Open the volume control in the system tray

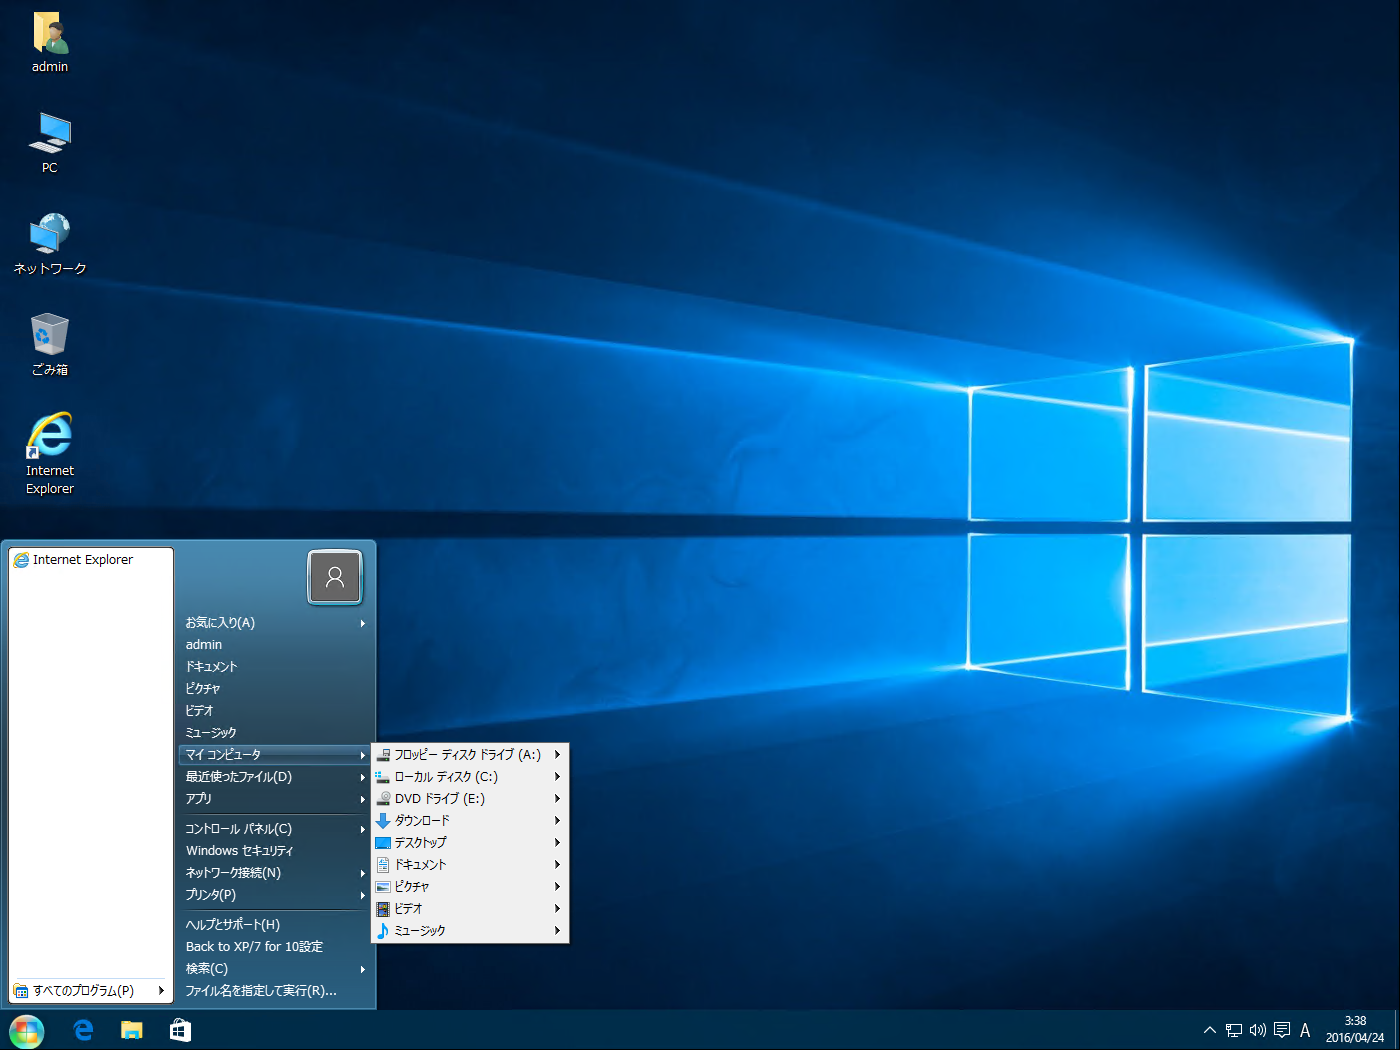[1257, 1030]
